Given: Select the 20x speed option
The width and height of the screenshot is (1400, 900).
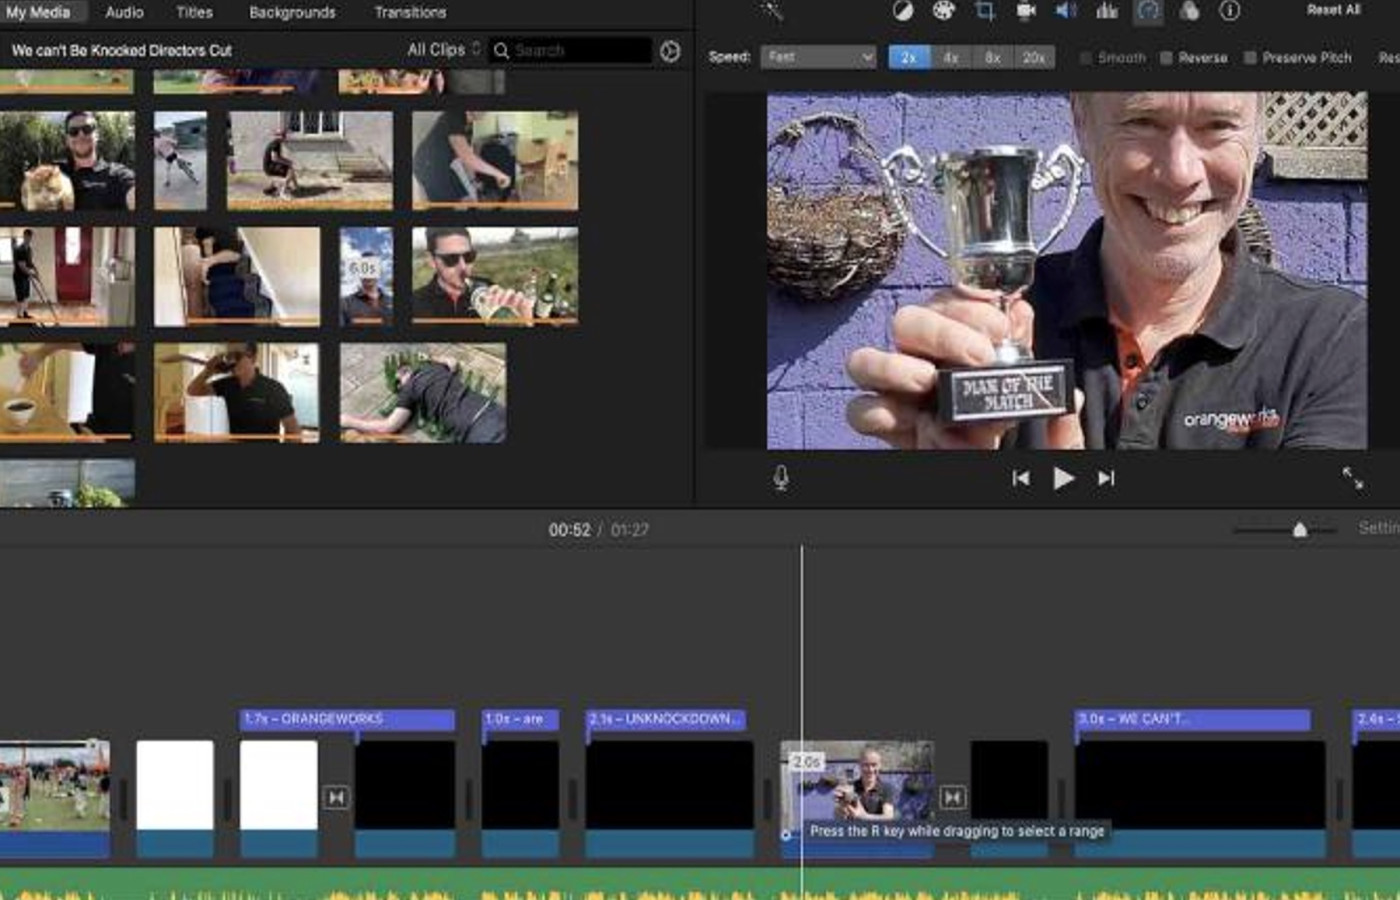Looking at the screenshot, I should 1034,58.
